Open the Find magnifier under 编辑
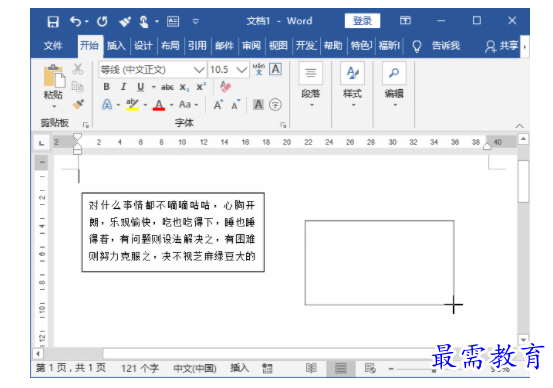Viewport: 553px width, 388px height. (x=394, y=73)
